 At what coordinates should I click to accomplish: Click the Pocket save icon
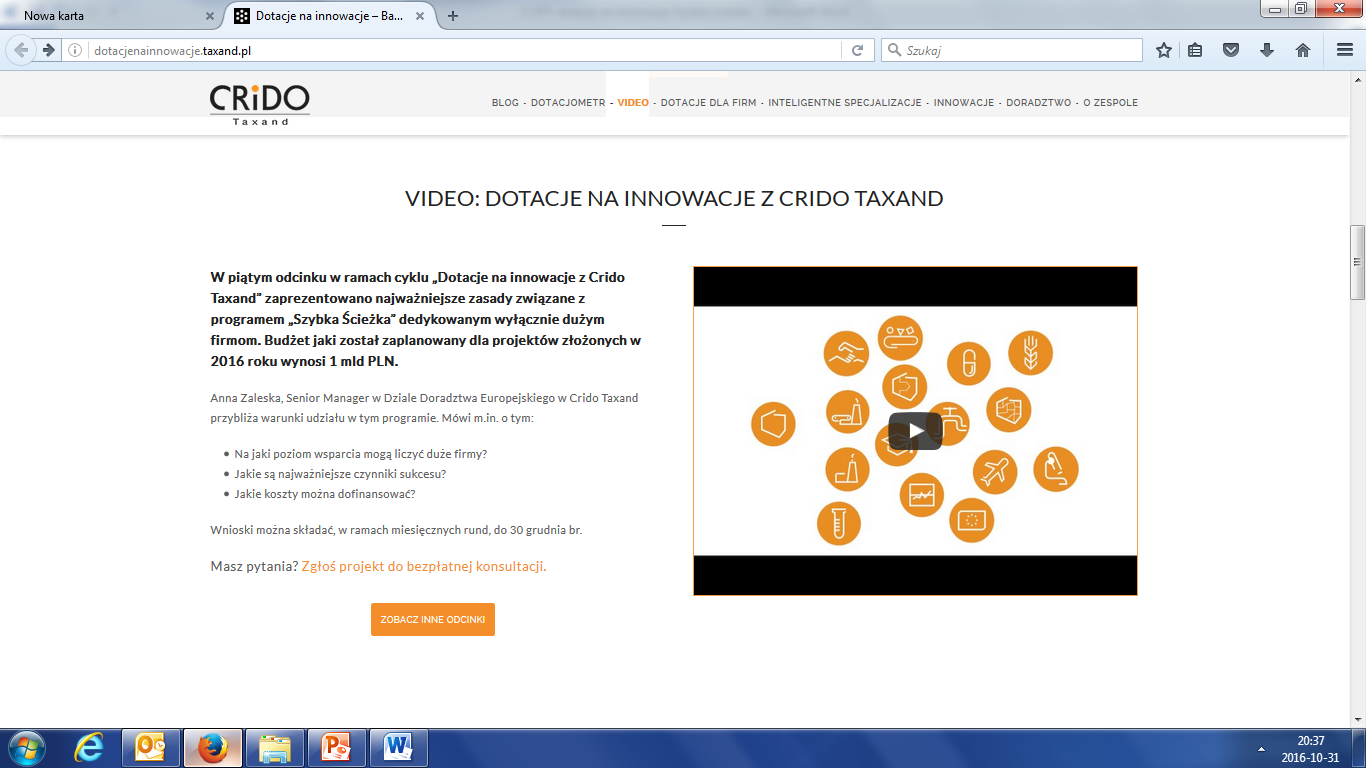tap(1232, 50)
